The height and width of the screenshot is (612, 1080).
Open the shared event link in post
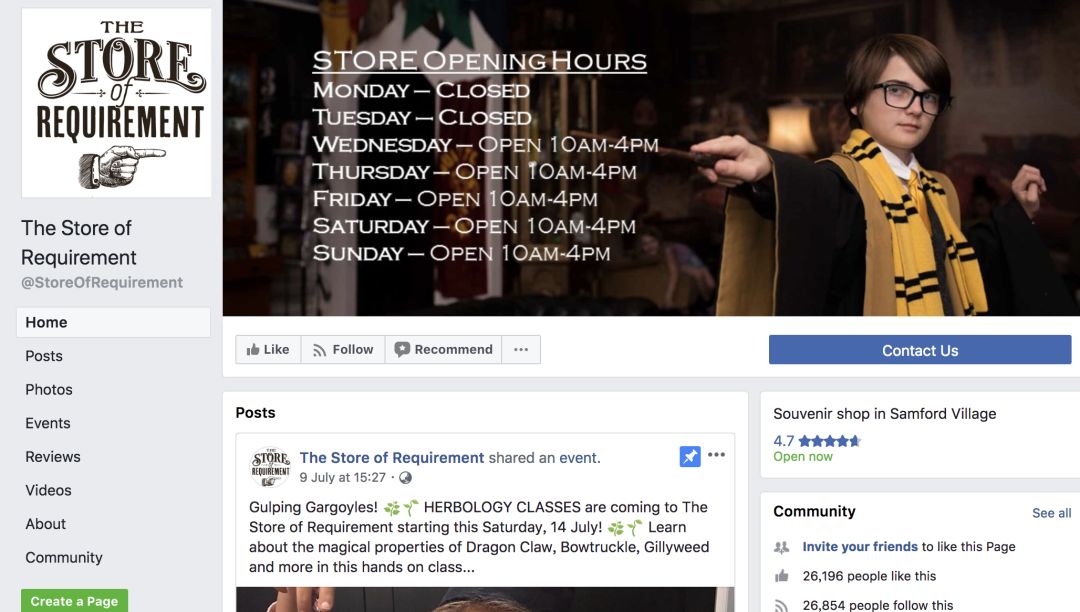(579, 458)
